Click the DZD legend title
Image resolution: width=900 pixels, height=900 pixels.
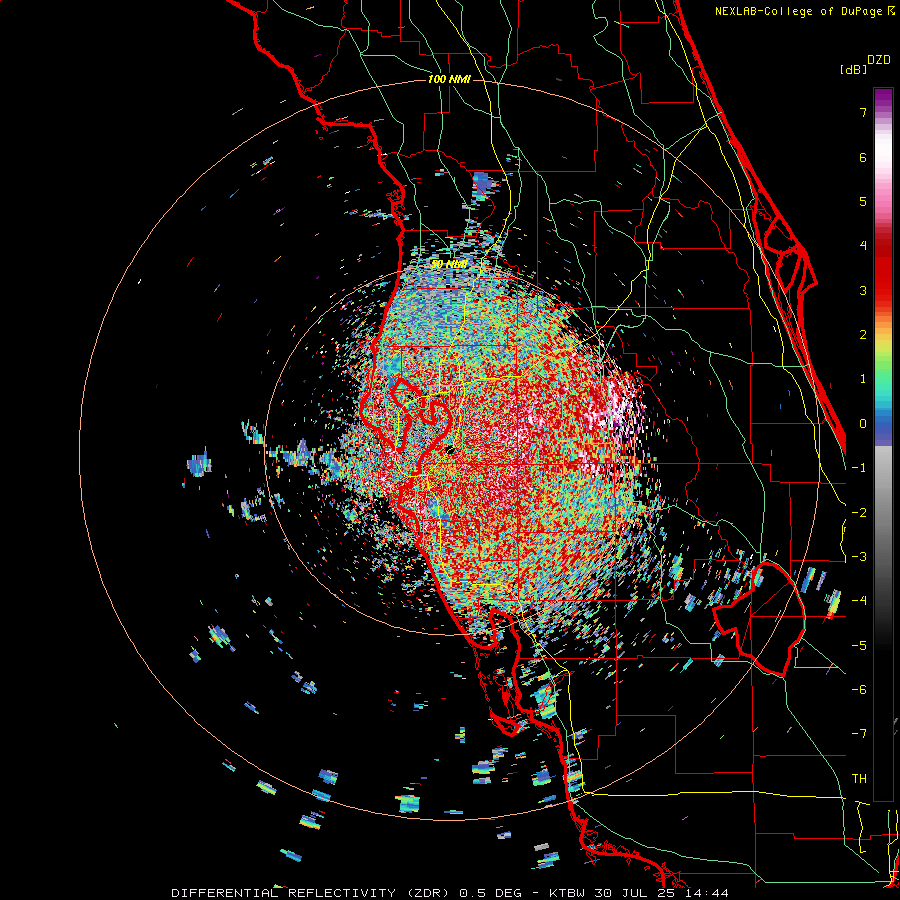tap(879, 60)
